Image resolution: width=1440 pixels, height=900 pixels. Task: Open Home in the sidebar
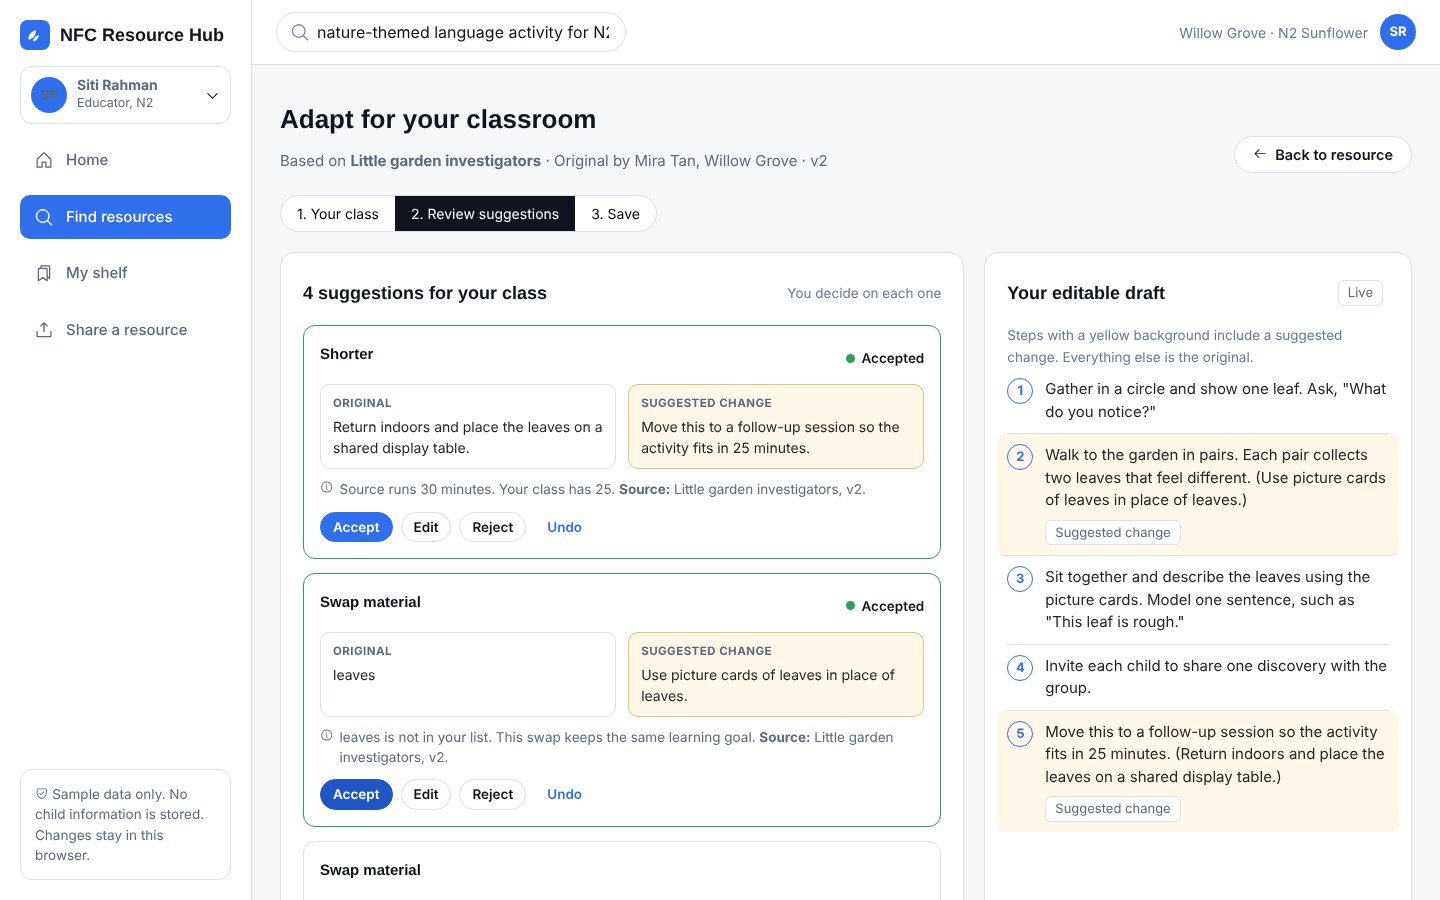125,160
